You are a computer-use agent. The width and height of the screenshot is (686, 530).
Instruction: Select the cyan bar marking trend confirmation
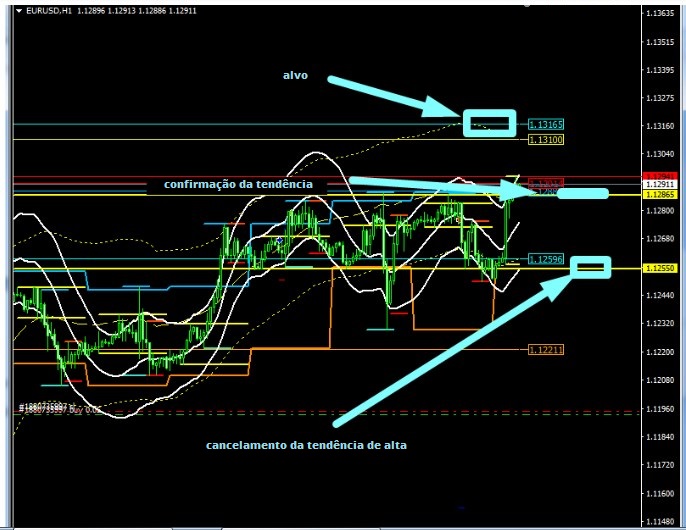[x=581, y=191]
